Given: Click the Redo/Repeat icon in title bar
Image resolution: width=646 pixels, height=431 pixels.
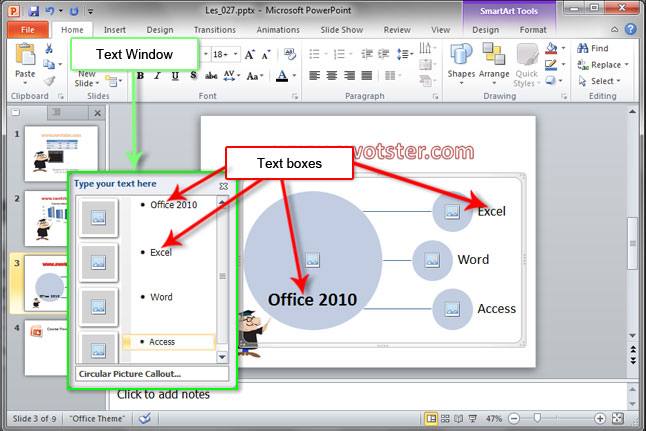Looking at the screenshot, I should (x=74, y=11).
